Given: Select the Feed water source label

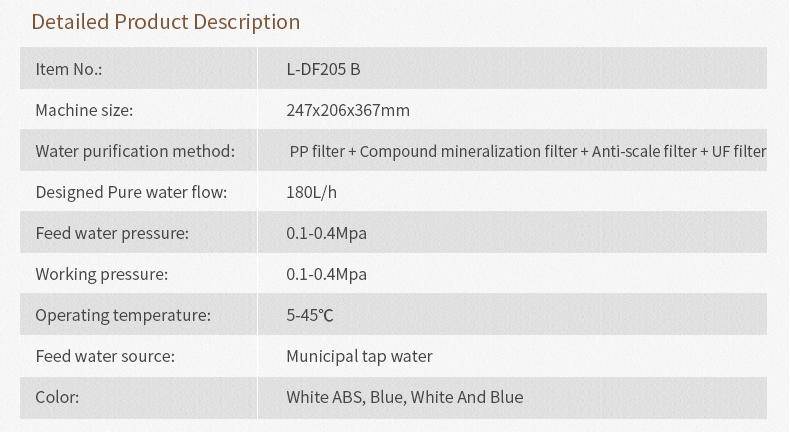Looking at the screenshot, I should (105, 356).
